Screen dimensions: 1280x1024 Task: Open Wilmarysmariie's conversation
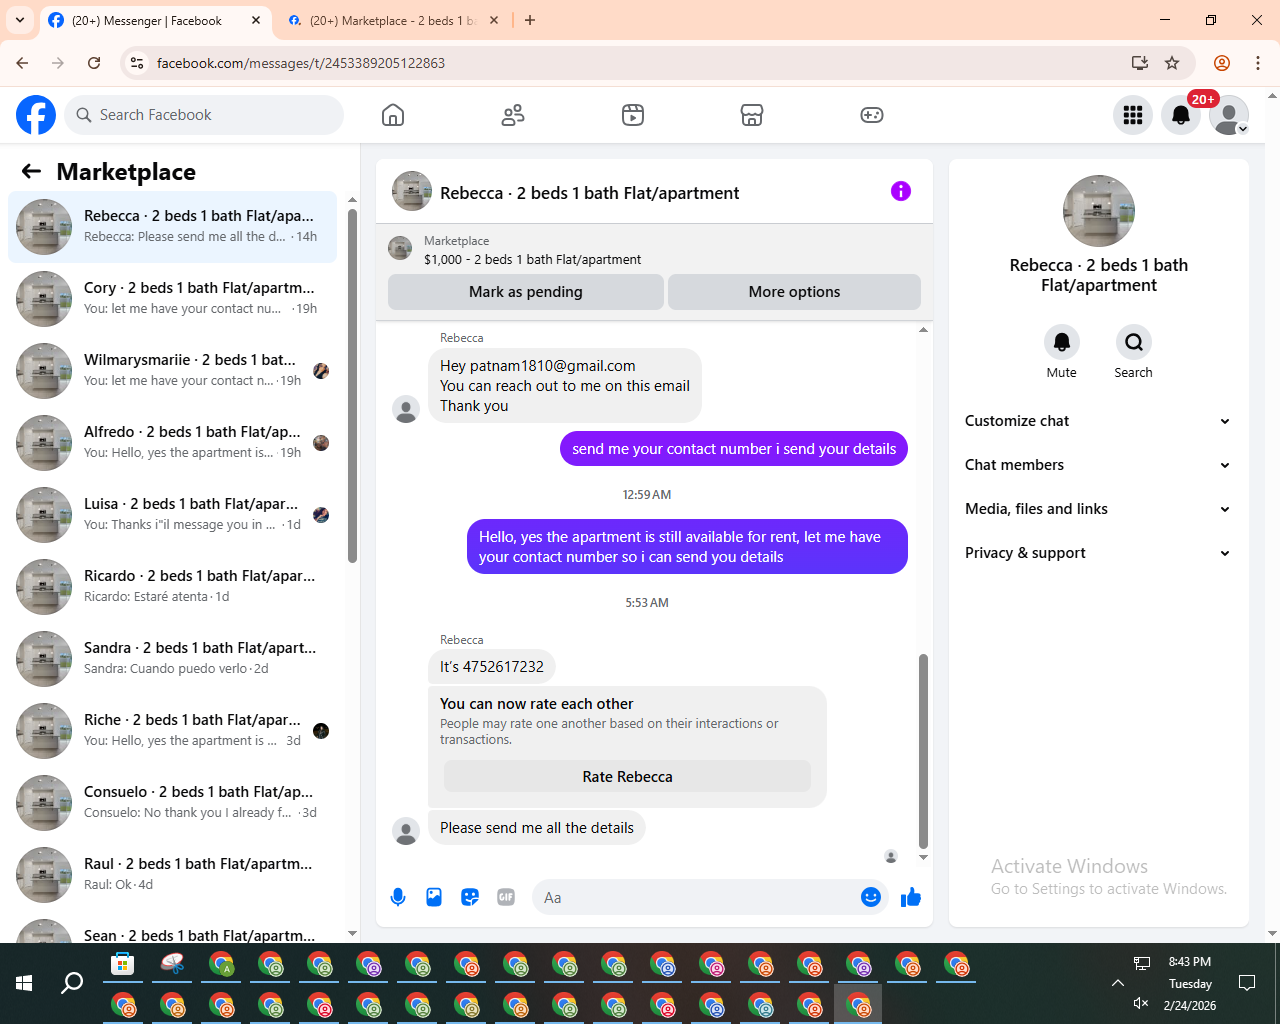(172, 370)
